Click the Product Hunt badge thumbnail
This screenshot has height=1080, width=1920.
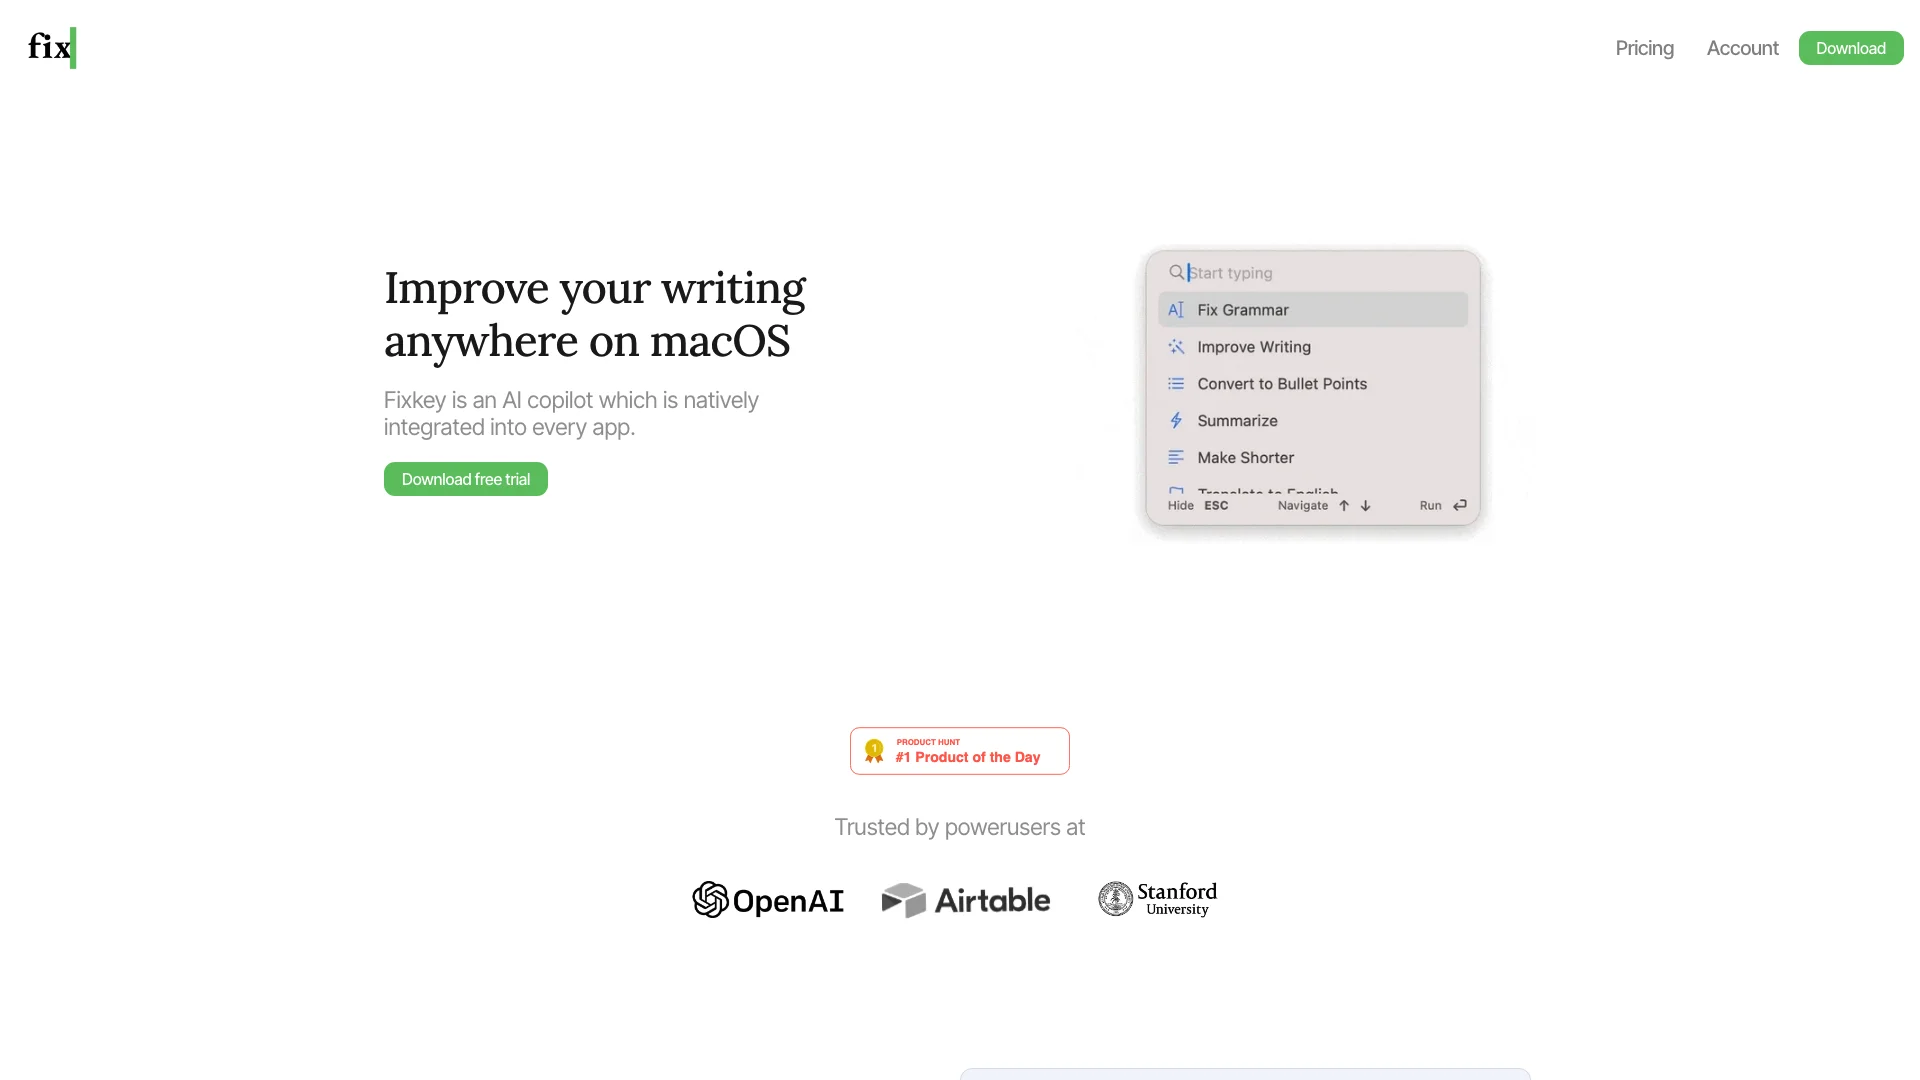[x=960, y=750]
